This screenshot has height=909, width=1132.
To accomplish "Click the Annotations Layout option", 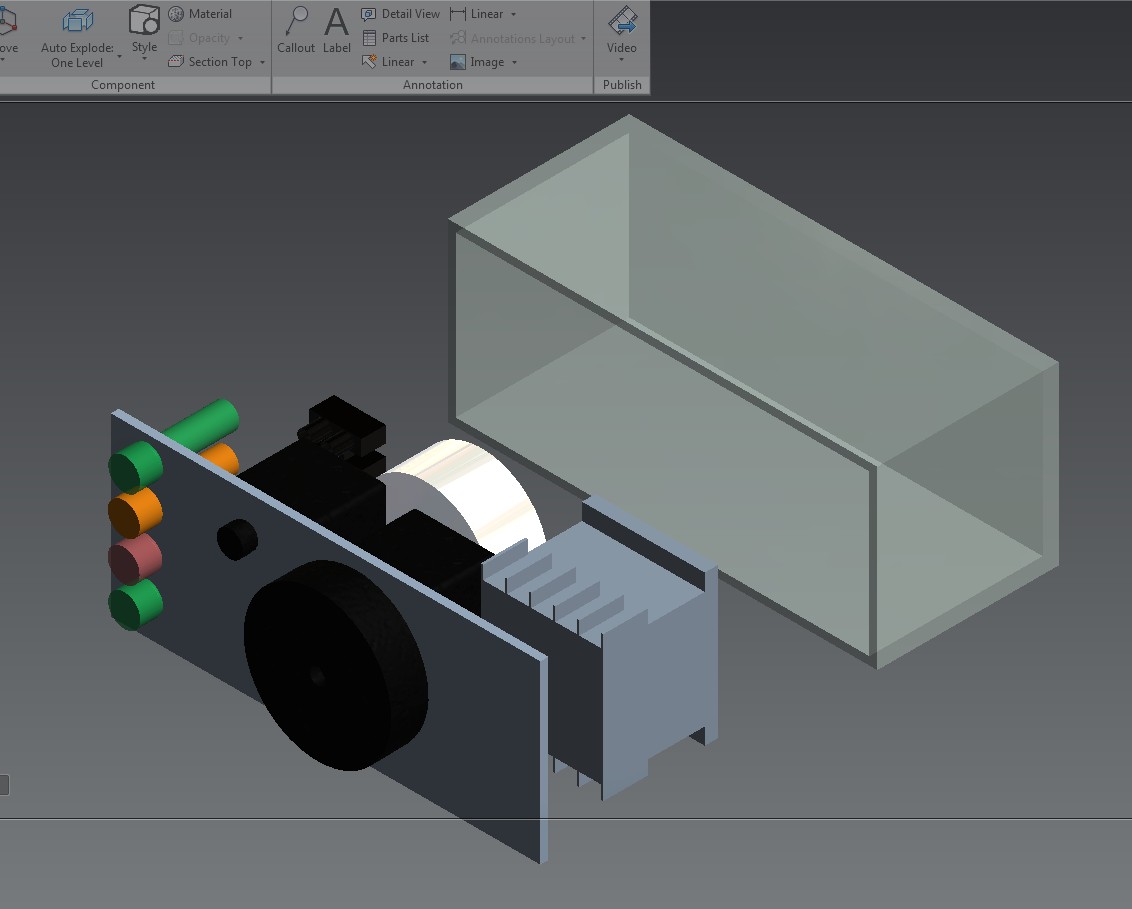I will click(x=513, y=38).
